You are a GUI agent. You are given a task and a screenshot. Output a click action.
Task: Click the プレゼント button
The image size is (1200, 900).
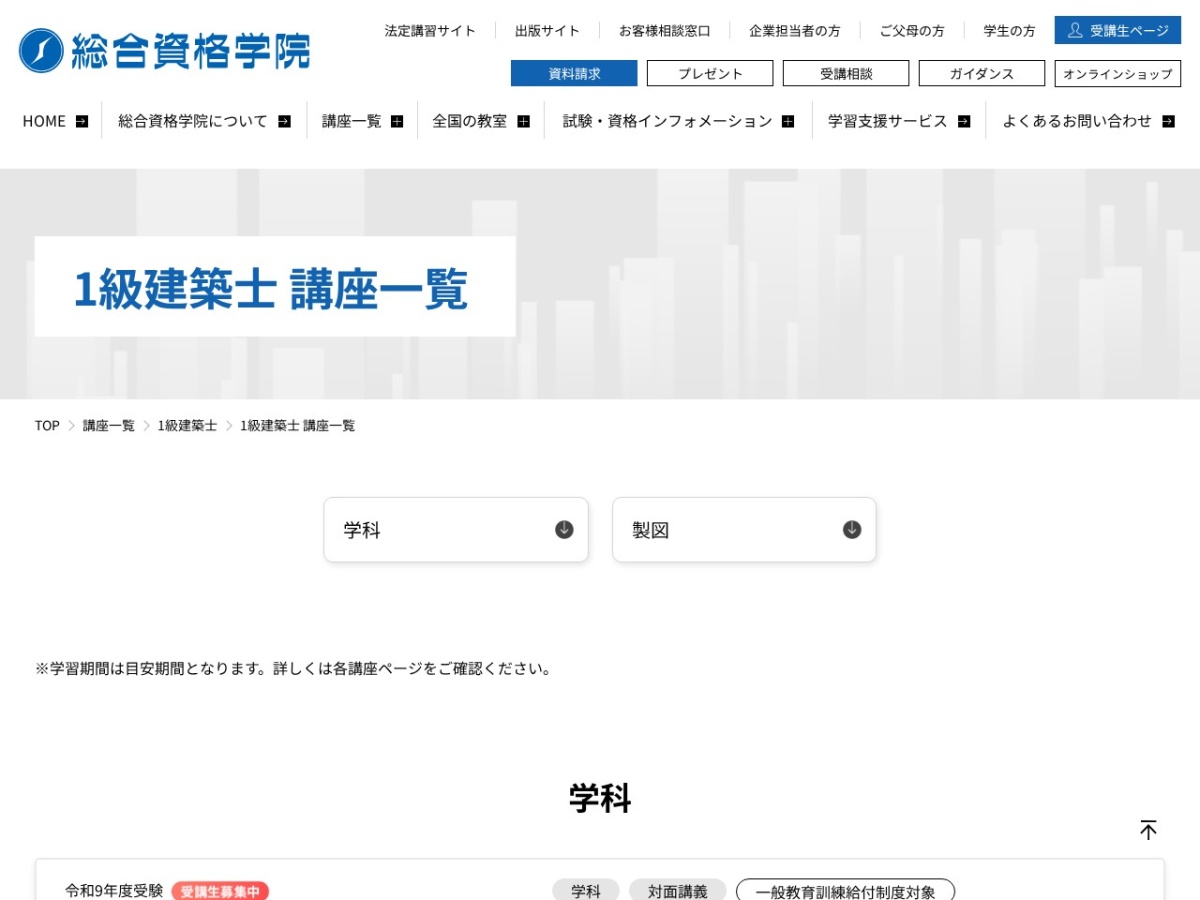(710, 73)
